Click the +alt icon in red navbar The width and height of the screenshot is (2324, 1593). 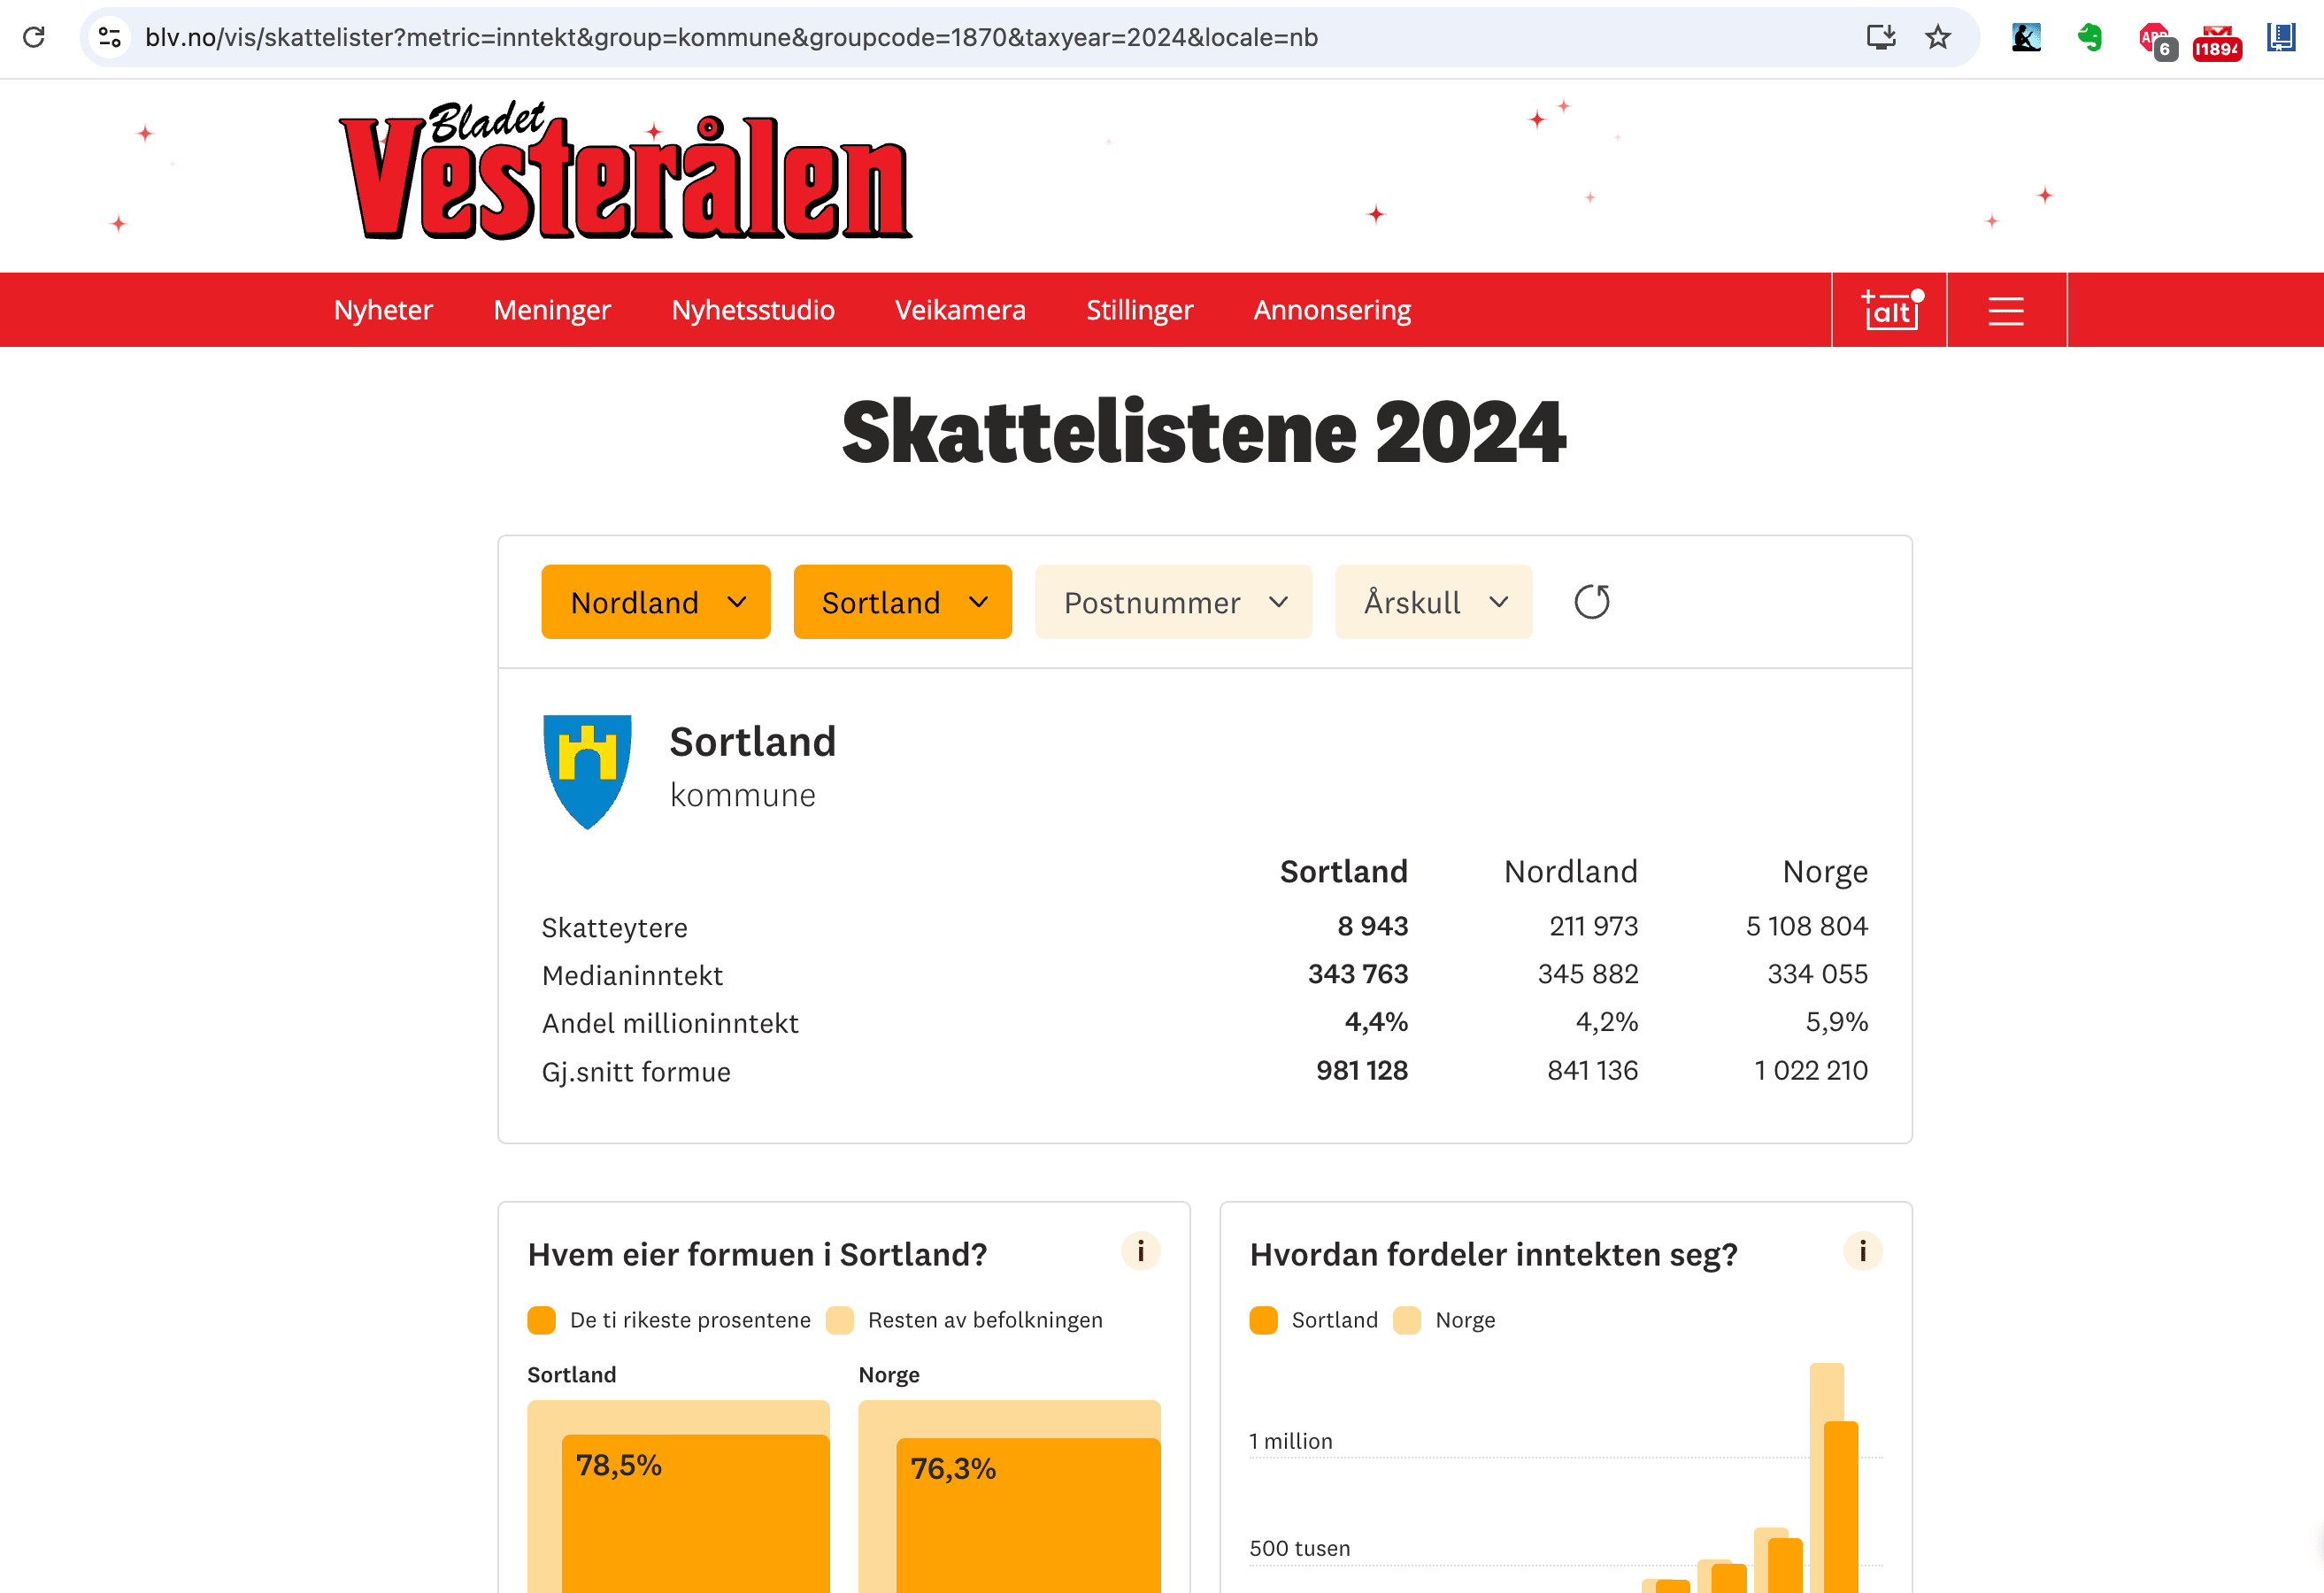[1888, 310]
